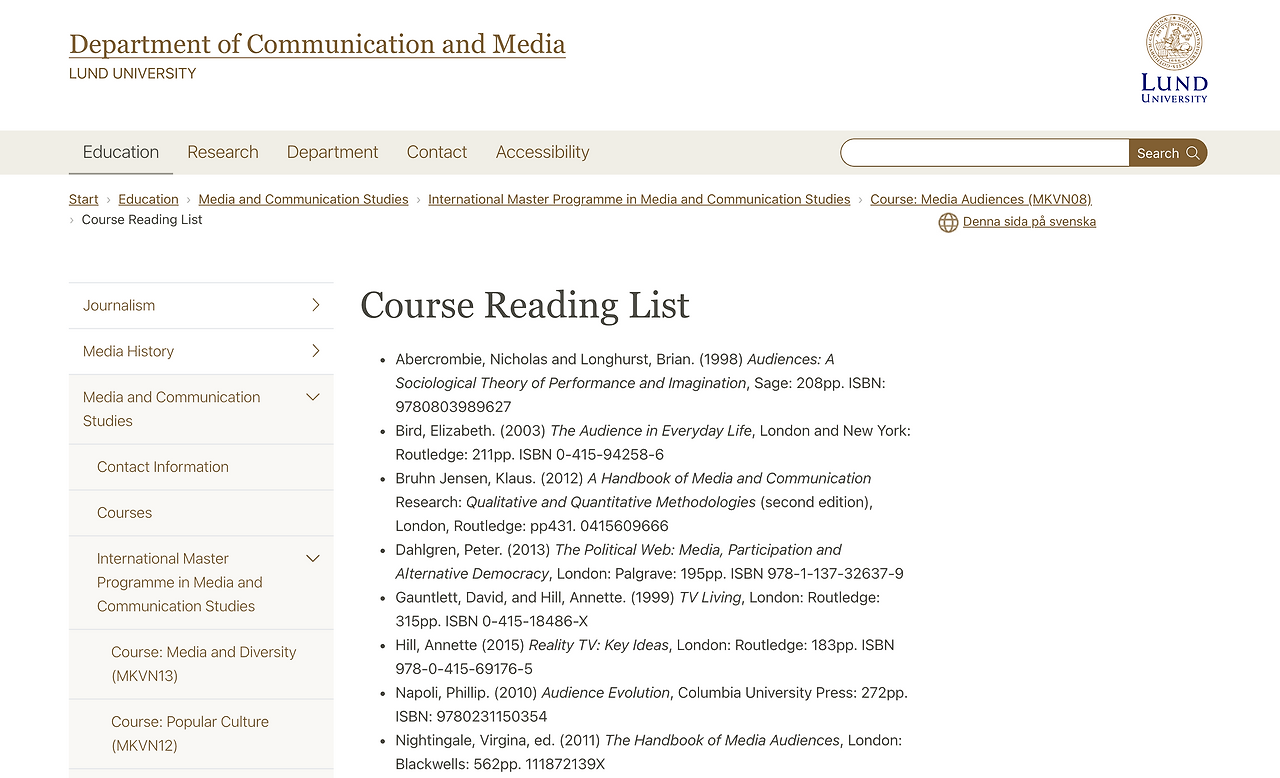Image resolution: width=1280 pixels, height=778 pixels.
Task: Click the globe icon beside Denna sida på svenska
Action: point(948,222)
